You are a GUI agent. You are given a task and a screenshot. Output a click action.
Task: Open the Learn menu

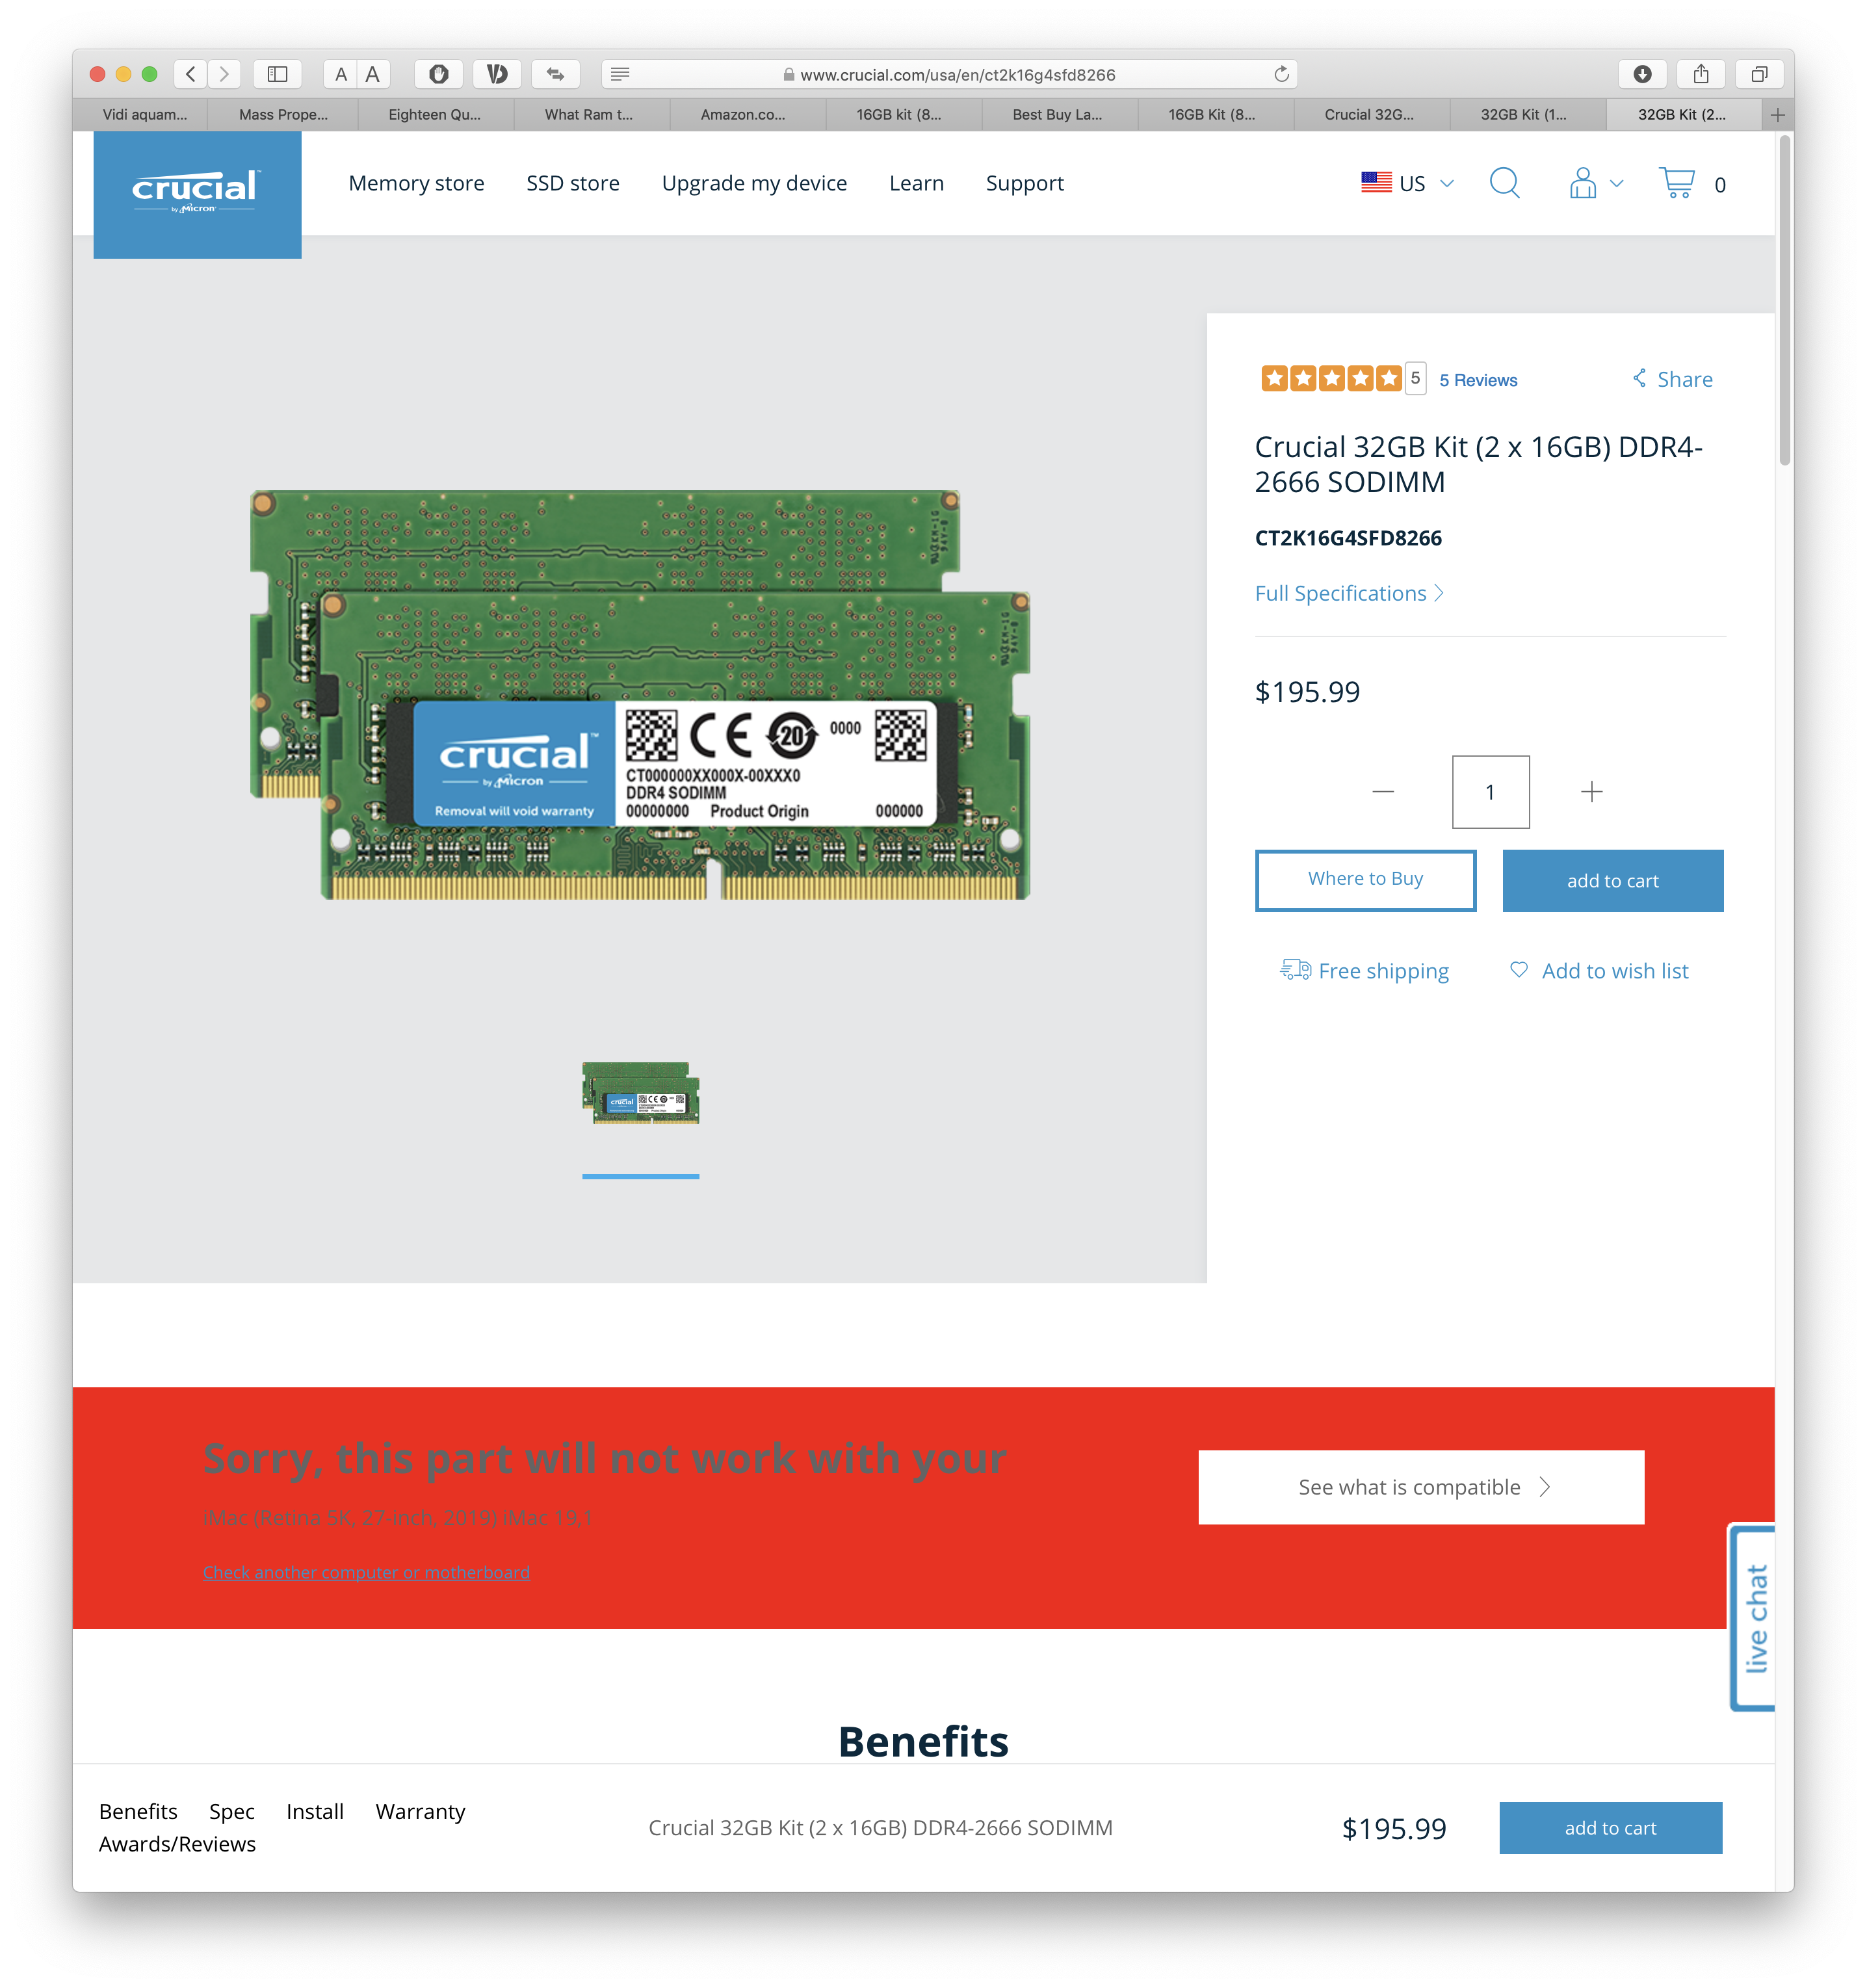tap(916, 183)
